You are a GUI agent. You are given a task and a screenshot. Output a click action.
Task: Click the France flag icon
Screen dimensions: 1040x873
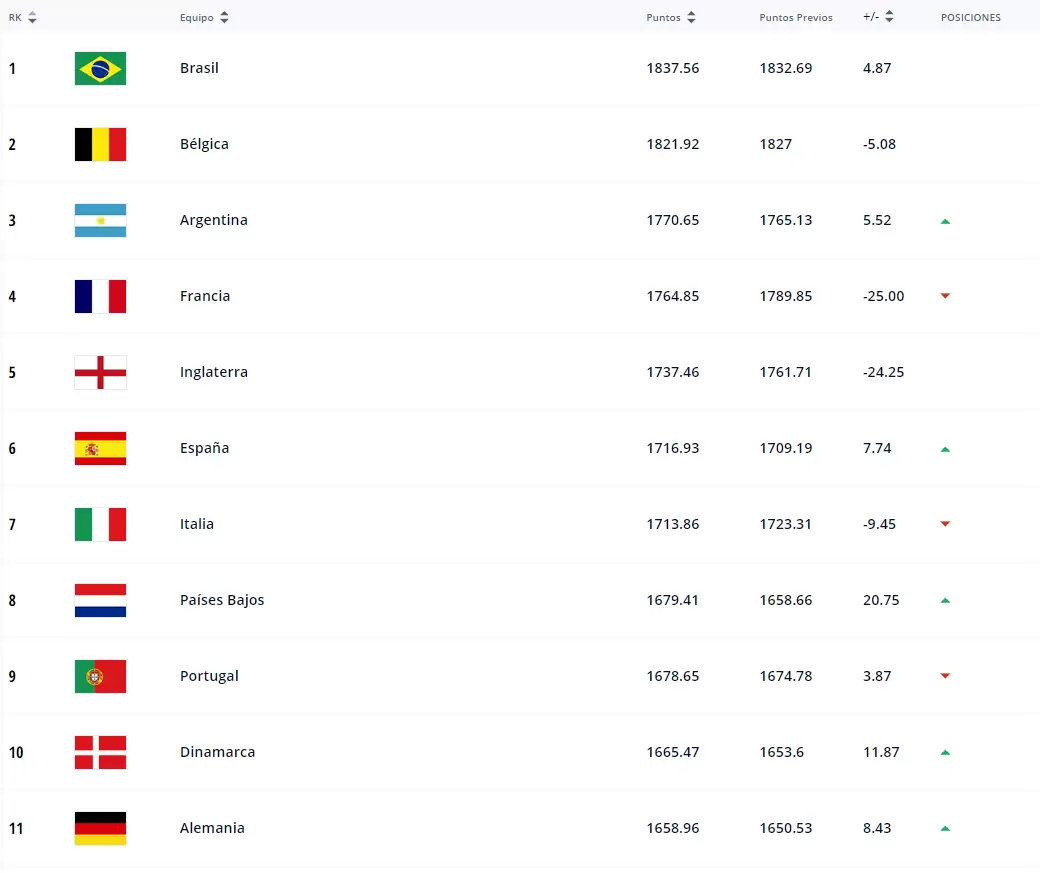tap(100, 296)
